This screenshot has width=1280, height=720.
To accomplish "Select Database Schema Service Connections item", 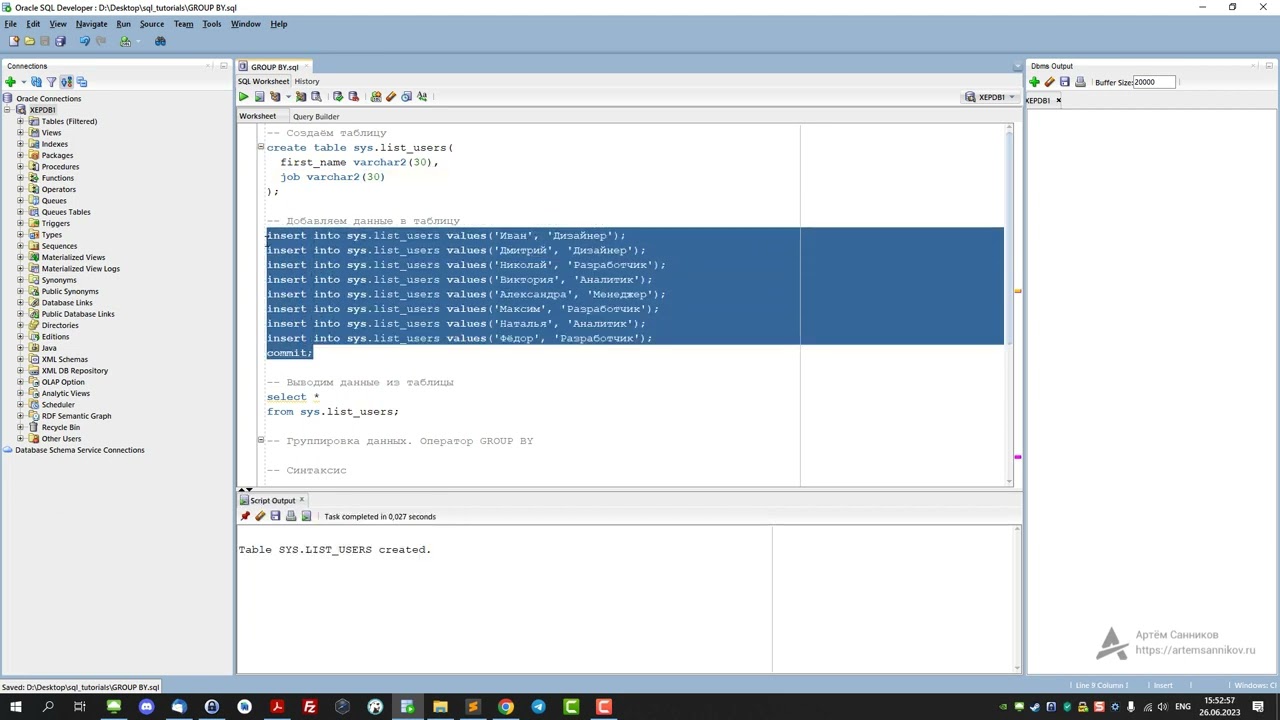I will [79, 450].
